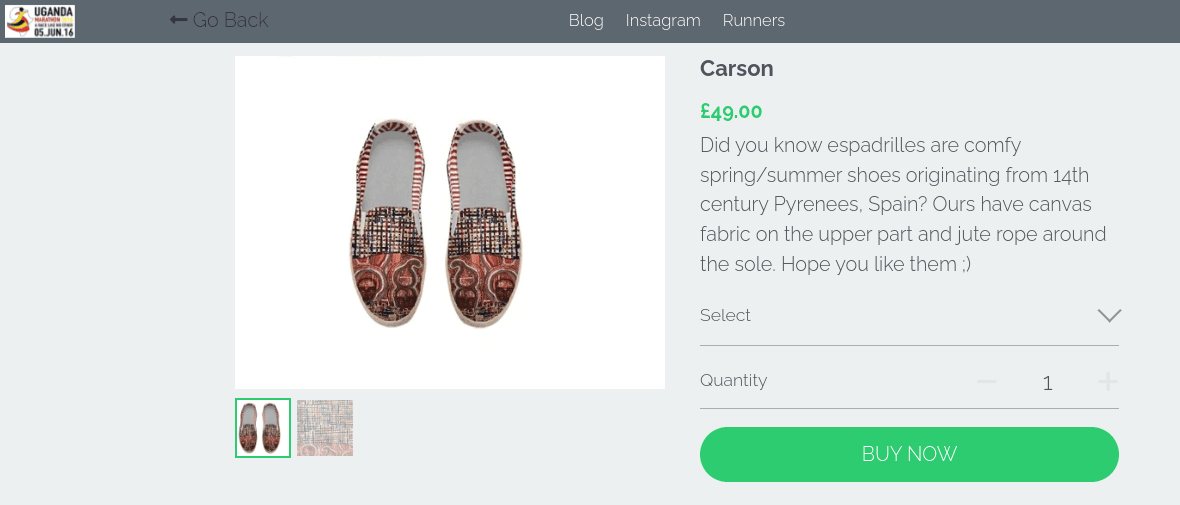This screenshot has height=505, width=1180.
Task: Click the right shoe in main image
Action: click(482, 223)
